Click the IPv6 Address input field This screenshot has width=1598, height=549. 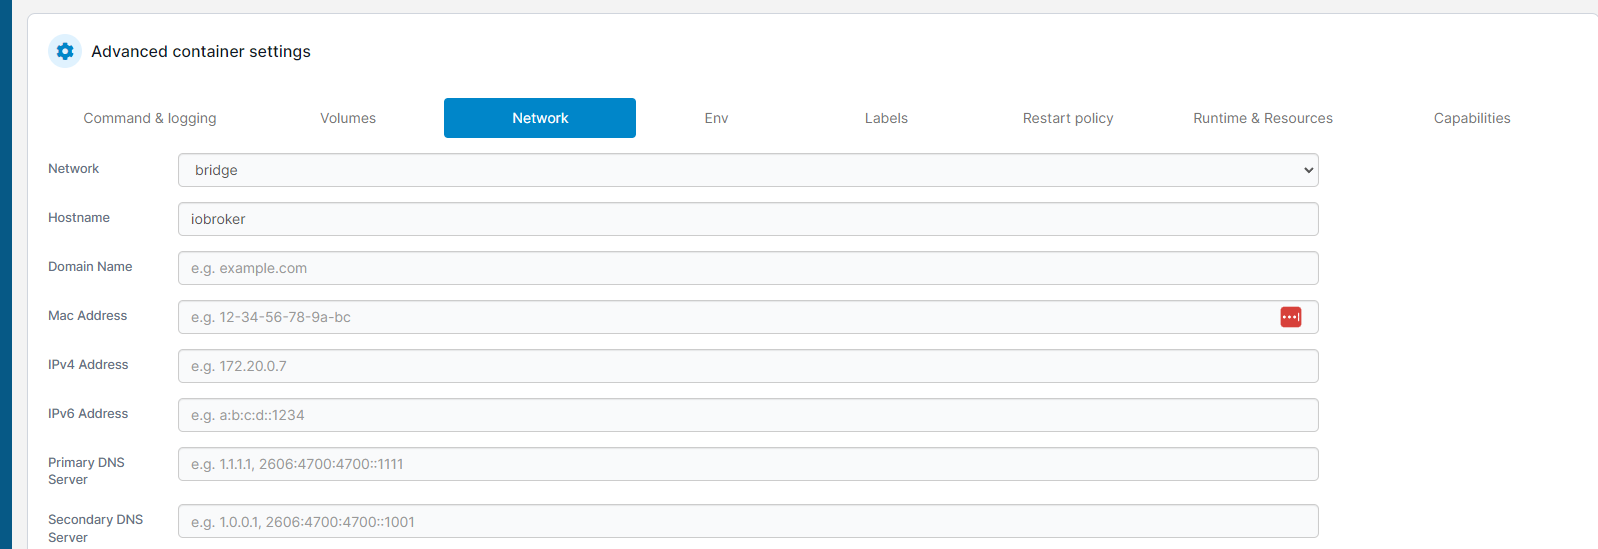pos(748,415)
